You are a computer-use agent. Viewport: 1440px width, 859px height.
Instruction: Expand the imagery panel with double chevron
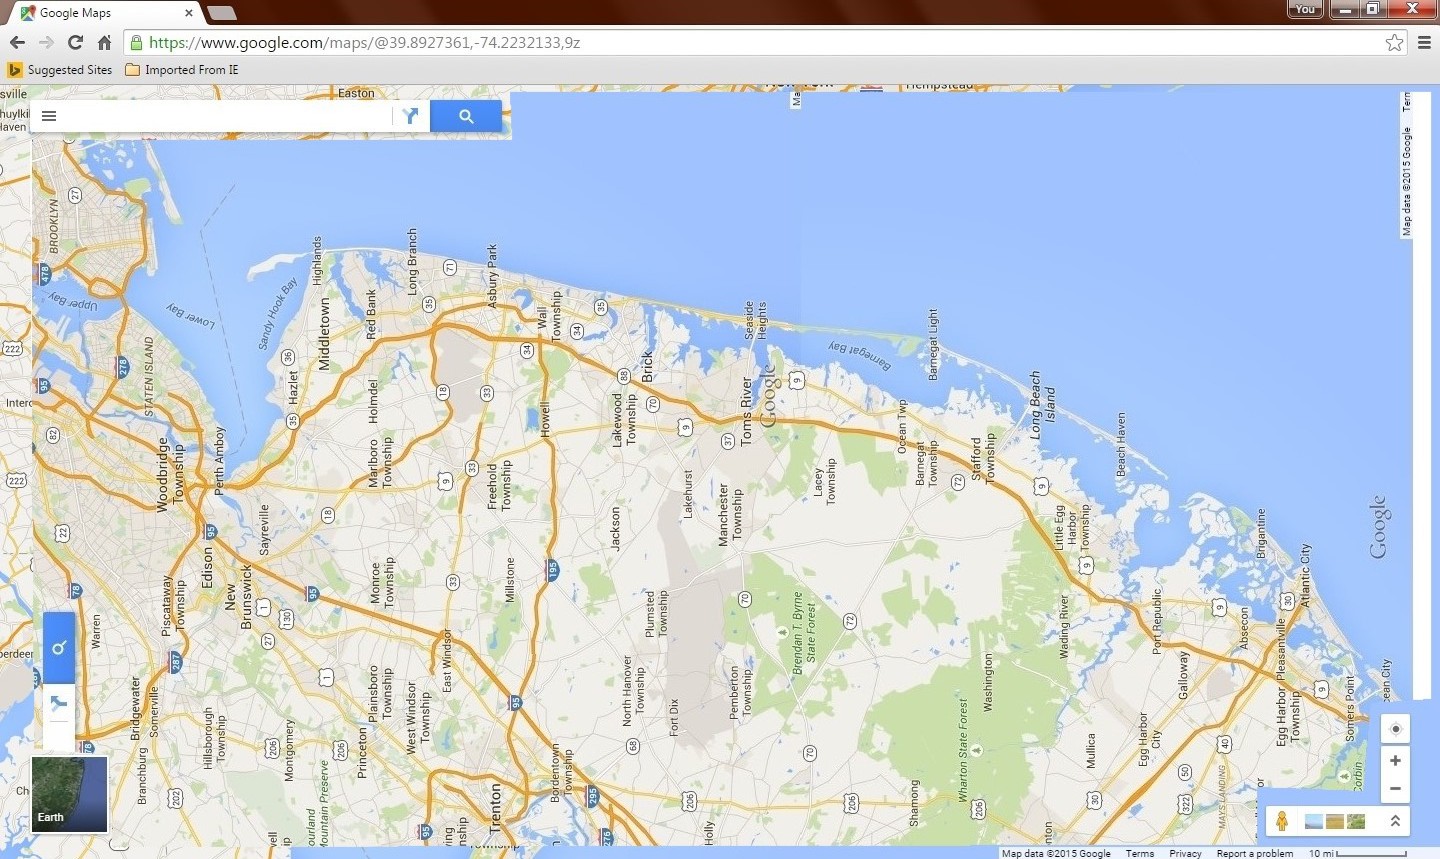pyautogui.click(x=1395, y=821)
